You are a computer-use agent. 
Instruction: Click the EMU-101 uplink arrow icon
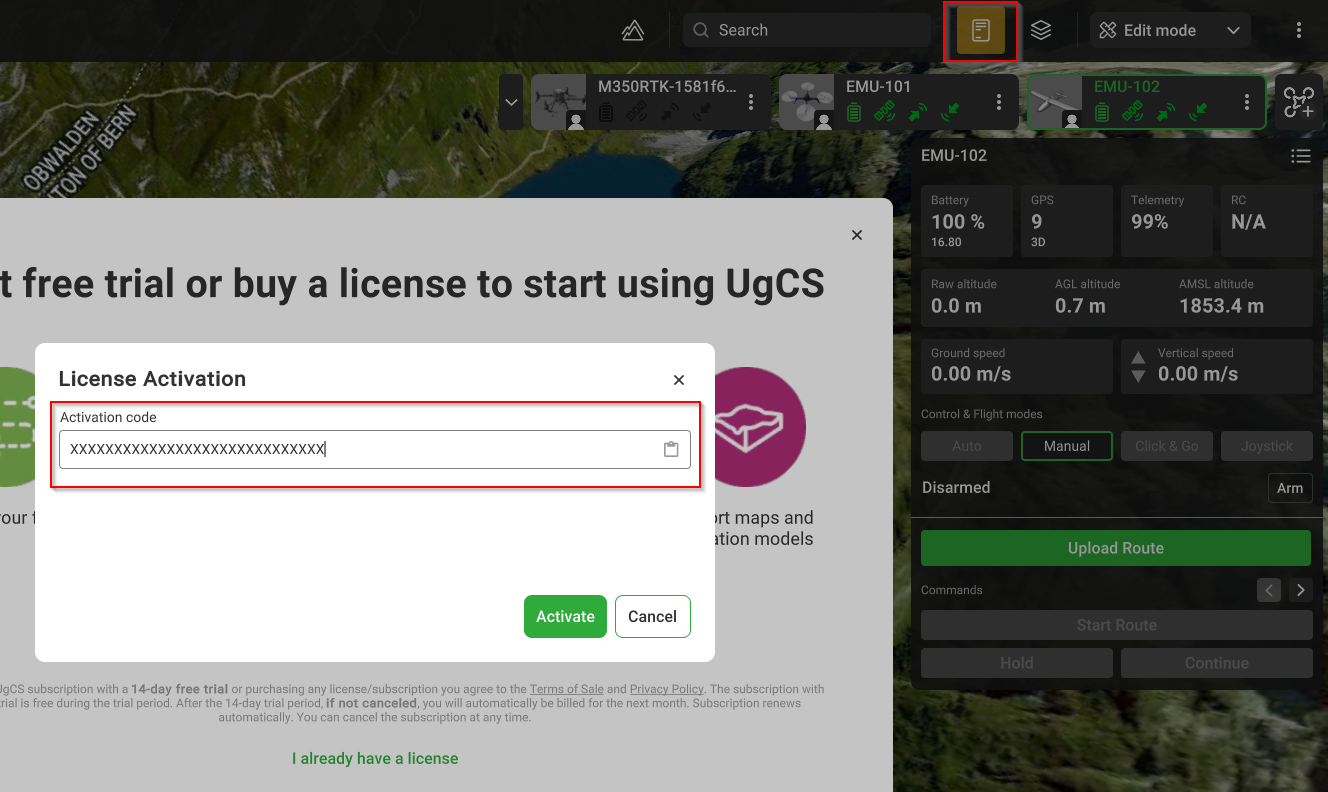pyautogui.click(x=917, y=113)
